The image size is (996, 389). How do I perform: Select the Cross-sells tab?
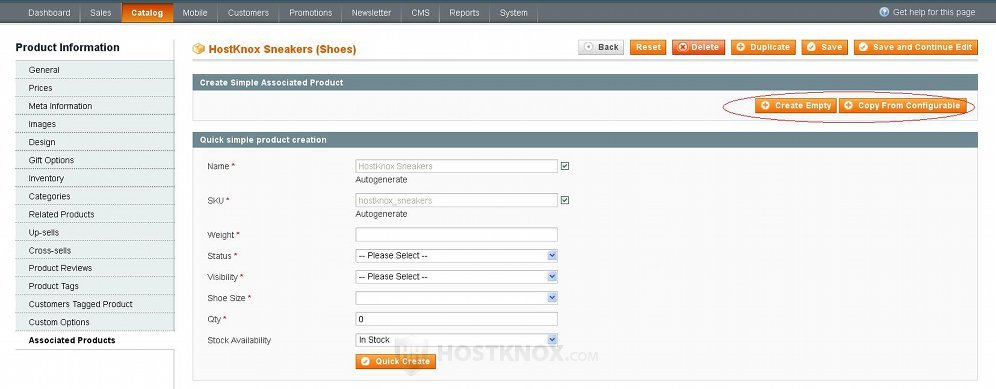click(x=95, y=250)
